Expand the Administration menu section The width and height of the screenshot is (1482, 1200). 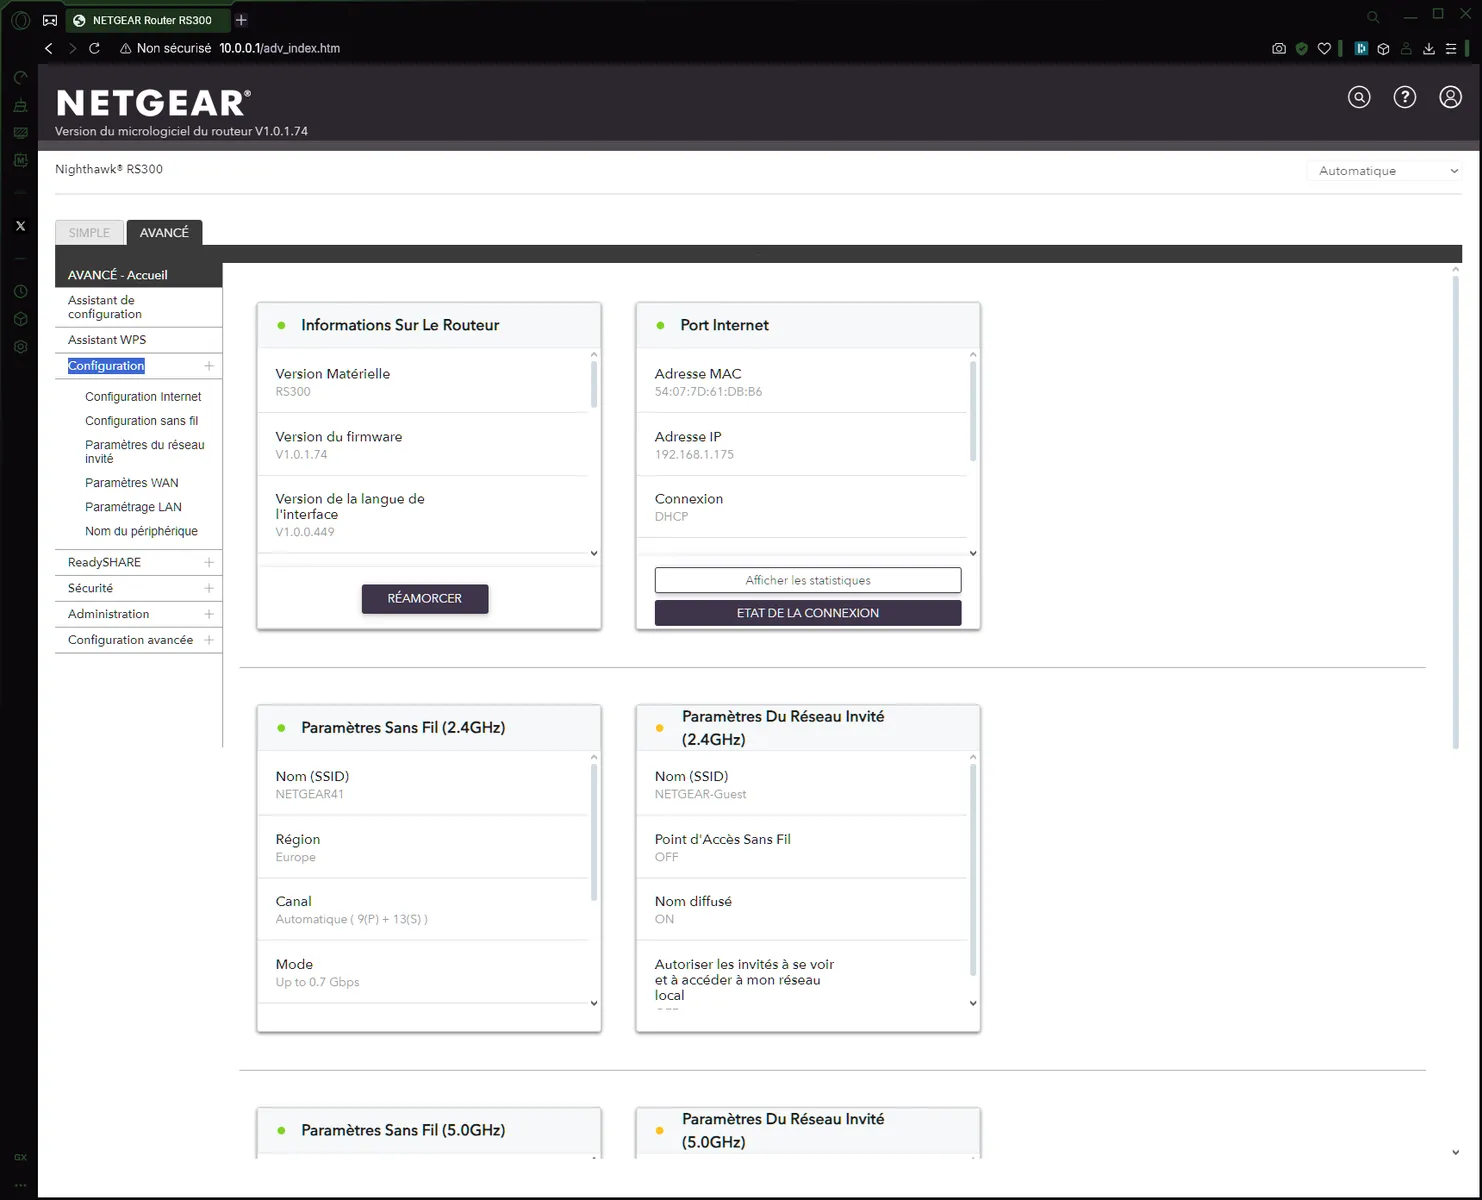click(209, 614)
